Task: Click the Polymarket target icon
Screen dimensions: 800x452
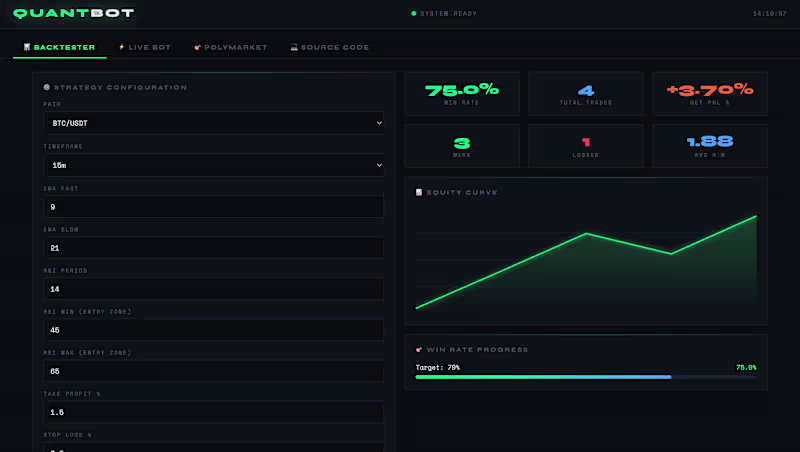Action: coord(197,47)
